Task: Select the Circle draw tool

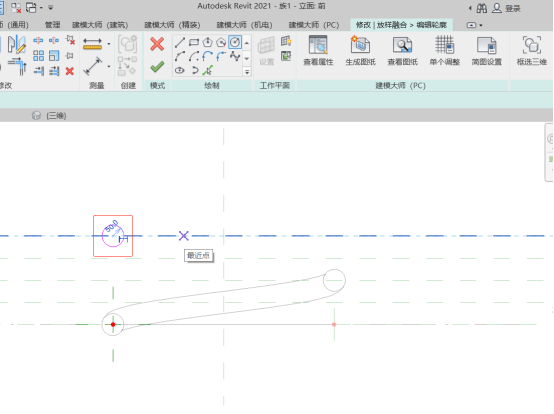Action: (x=235, y=42)
